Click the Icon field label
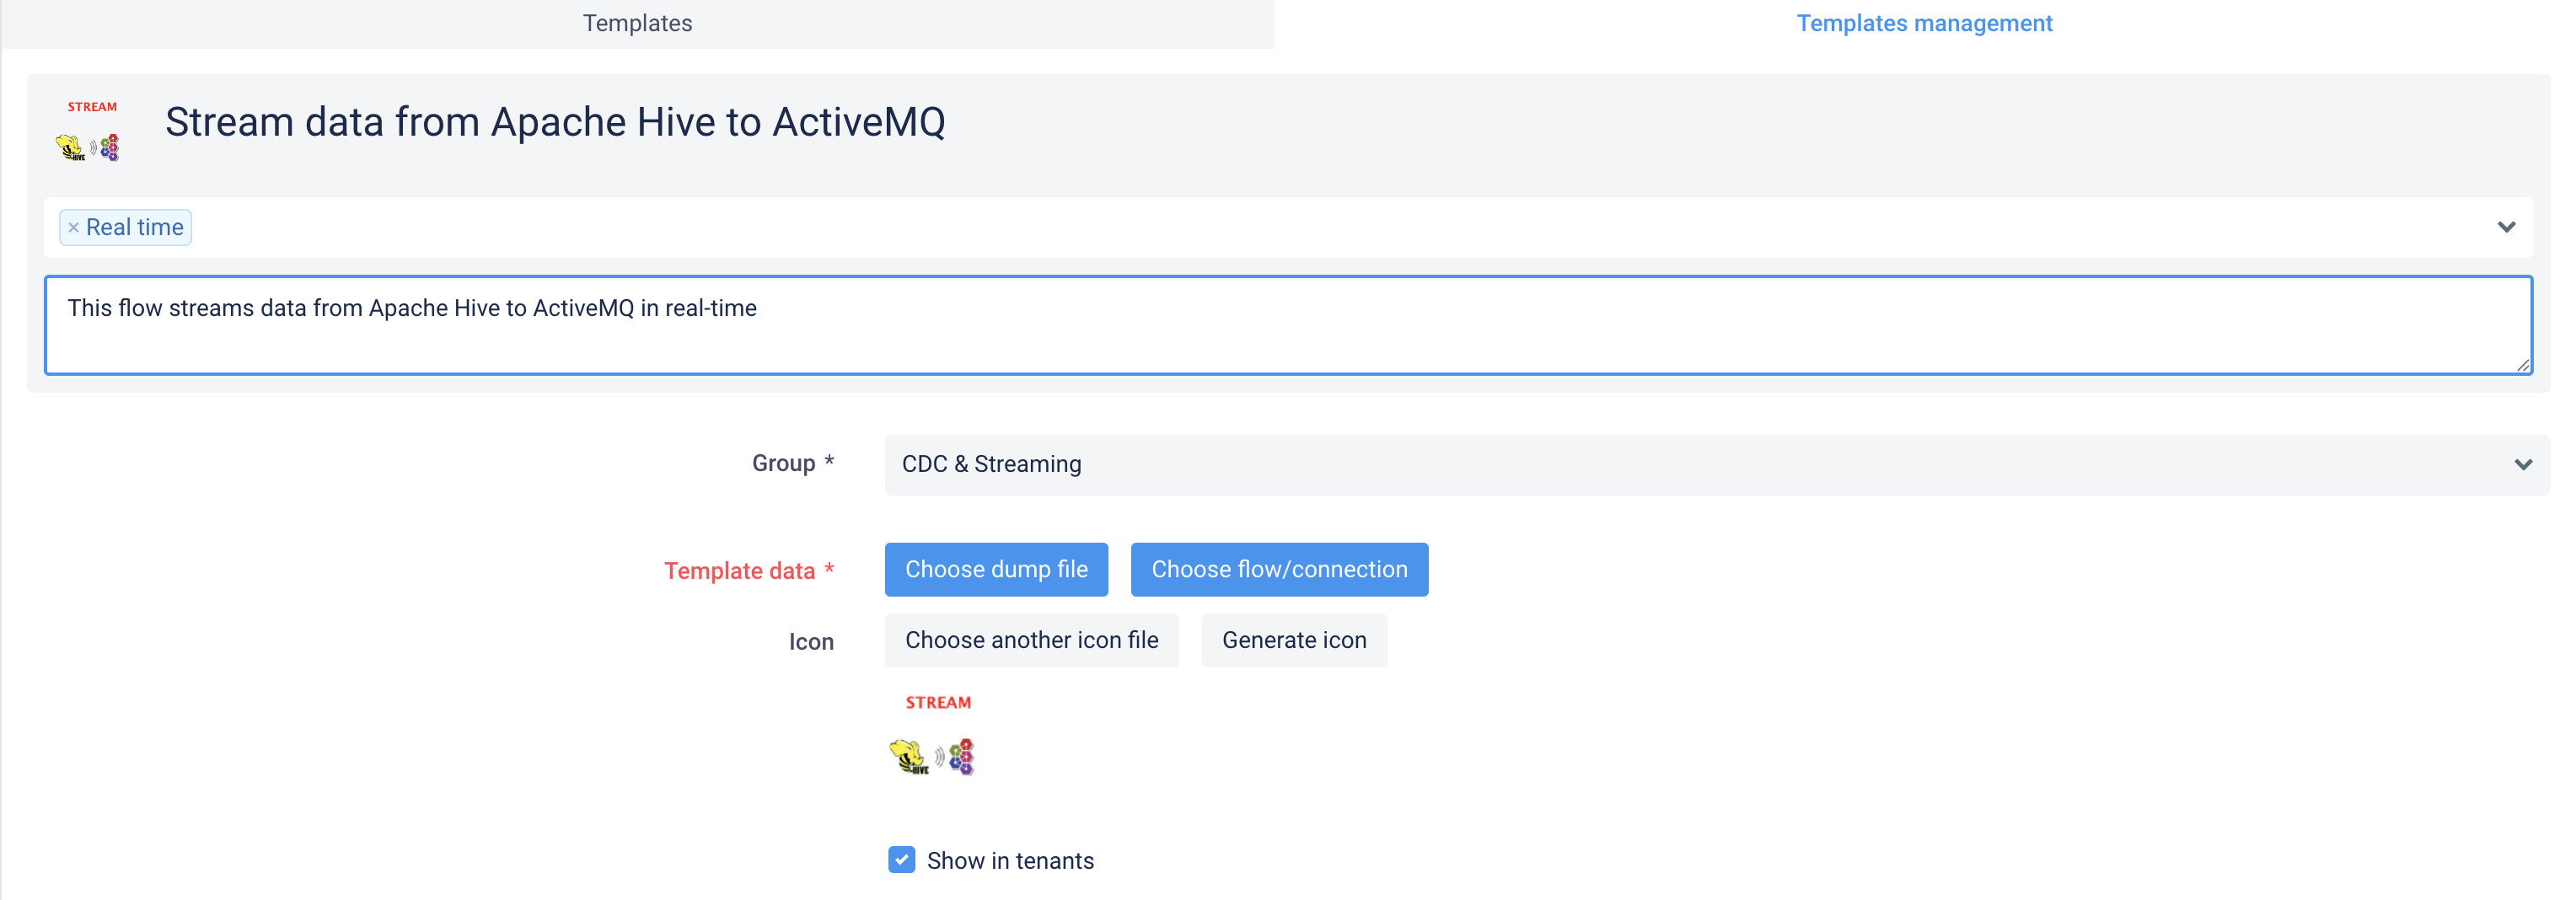This screenshot has height=900, width=2576. [x=811, y=641]
